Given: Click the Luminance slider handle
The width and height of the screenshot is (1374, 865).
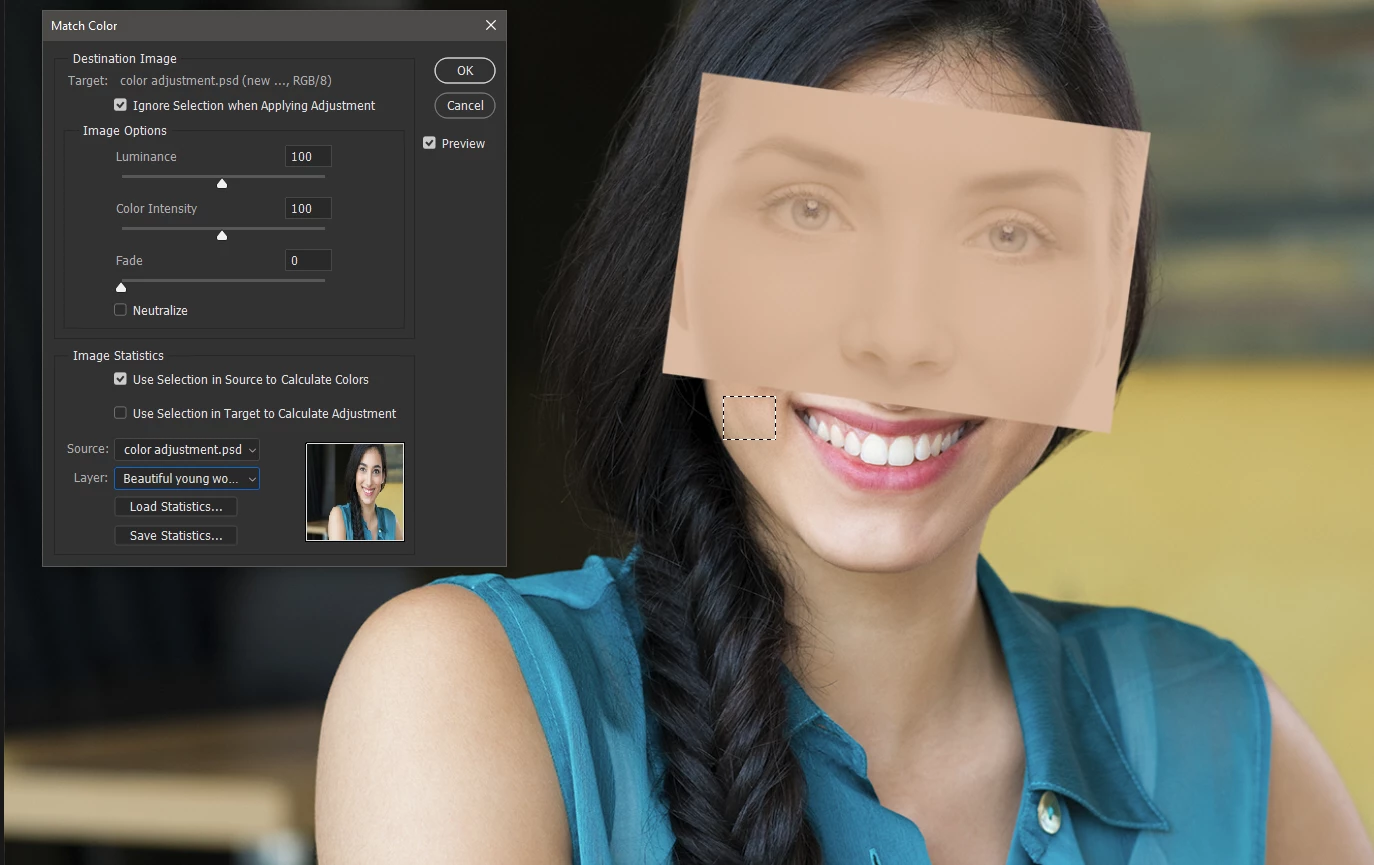Looking at the screenshot, I should coord(222,183).
